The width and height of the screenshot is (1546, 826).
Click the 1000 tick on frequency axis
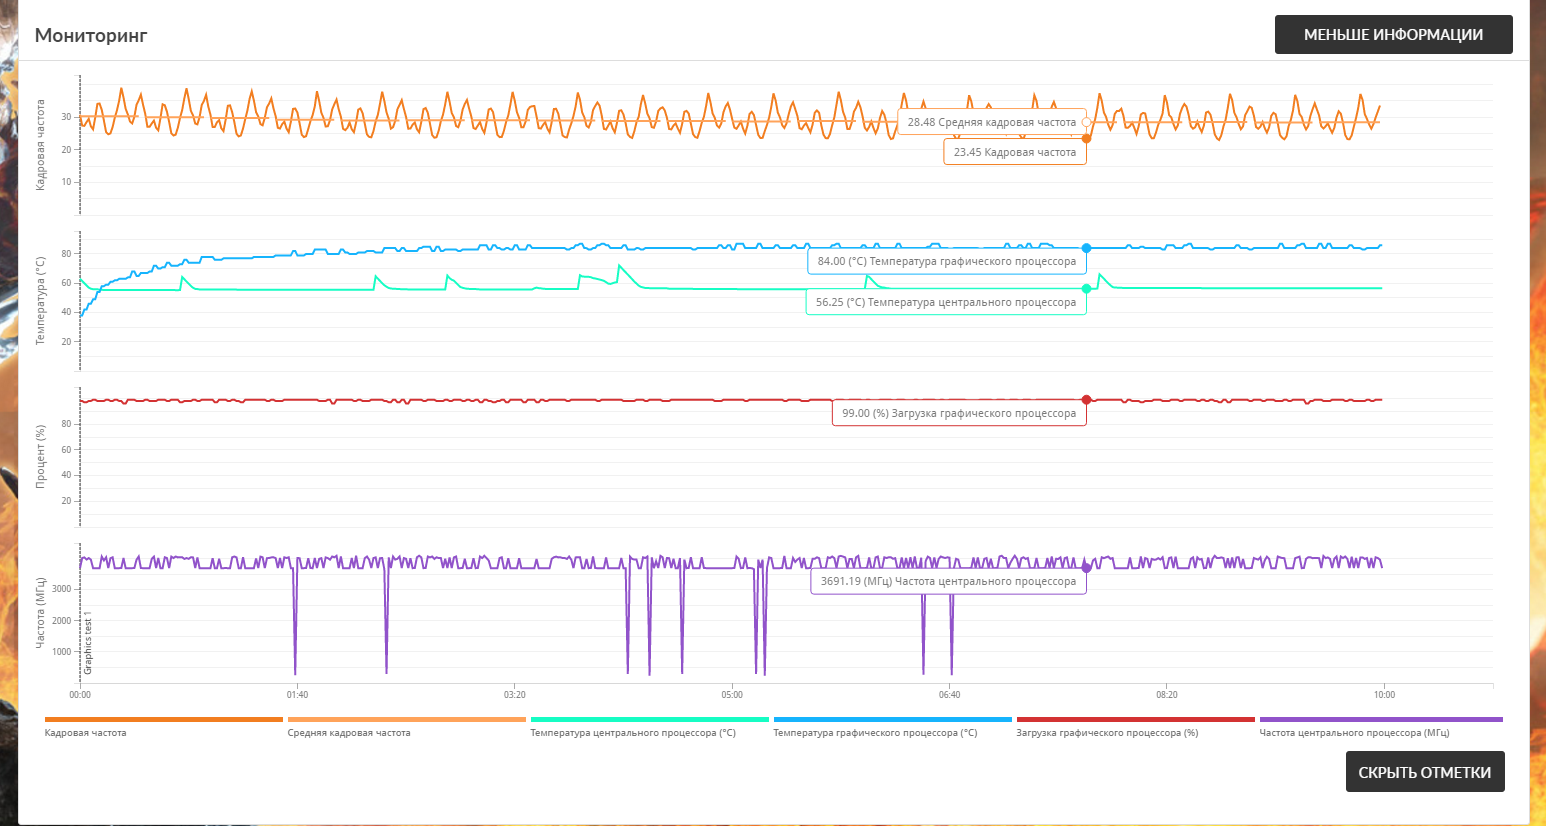click(x=62, y=652)
